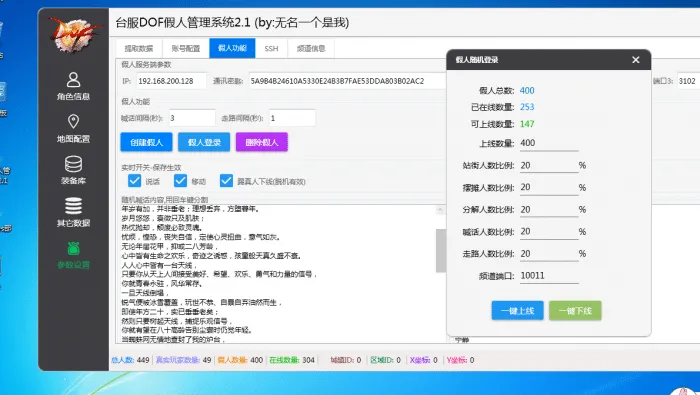This screenshot has width=700, height=395.
Task: Click the blue 一键上线 button
Action: tap(517, 311)
